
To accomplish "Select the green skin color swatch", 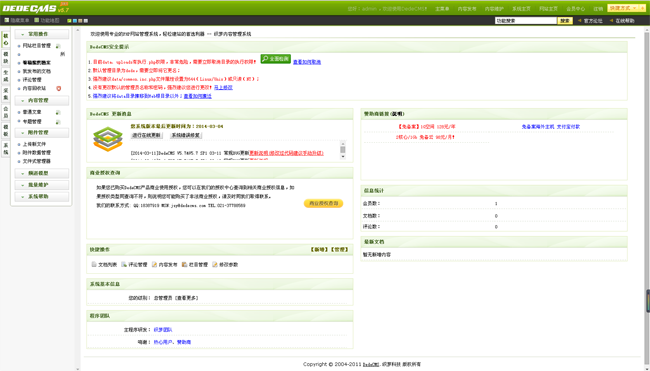I will [x=69, y=21].
